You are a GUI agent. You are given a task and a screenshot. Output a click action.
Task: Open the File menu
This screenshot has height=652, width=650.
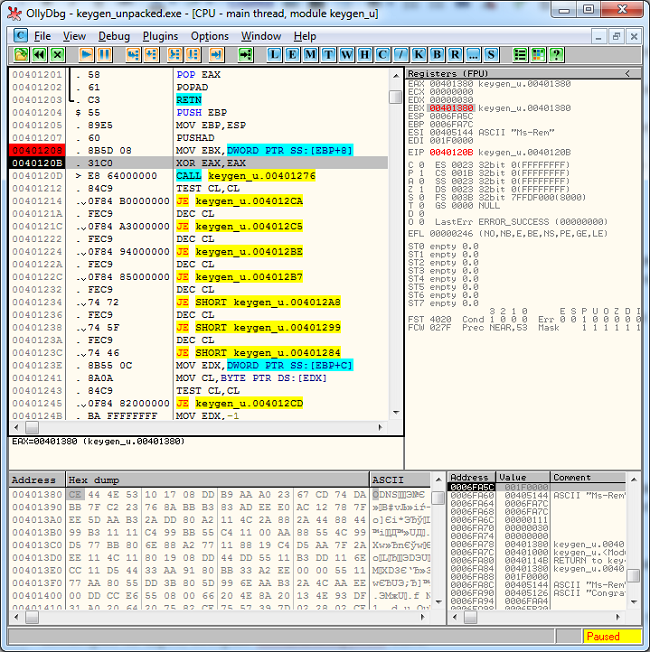coord(42,36)
